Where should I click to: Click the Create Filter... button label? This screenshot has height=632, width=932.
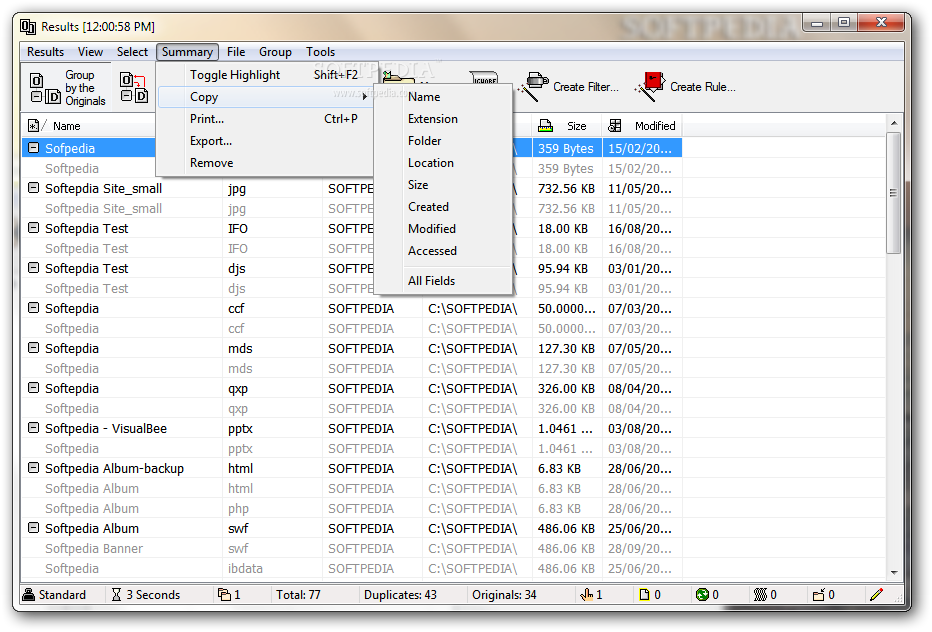coord(585,87)
